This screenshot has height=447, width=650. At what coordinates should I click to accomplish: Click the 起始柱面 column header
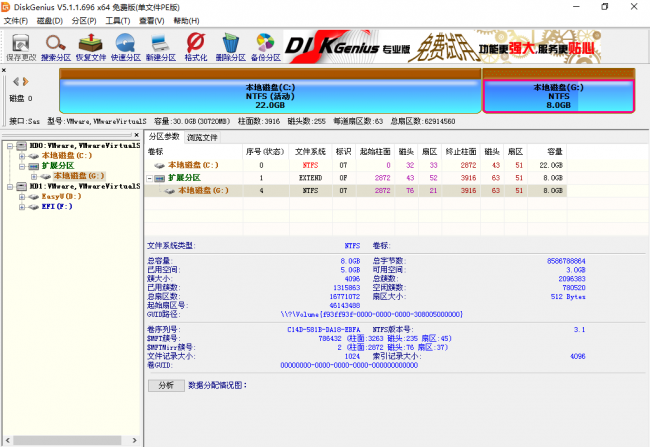pyautogui.click(x=375, y=152)
